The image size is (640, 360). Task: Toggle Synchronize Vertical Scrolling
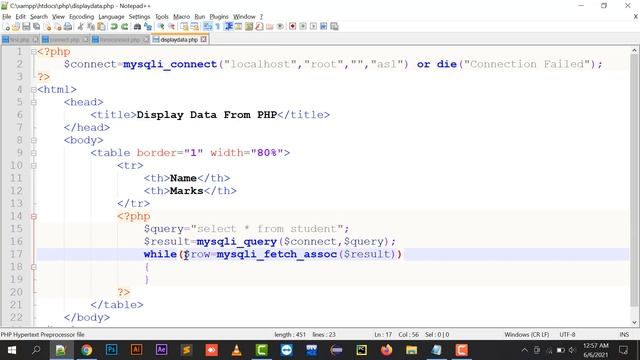184,27
